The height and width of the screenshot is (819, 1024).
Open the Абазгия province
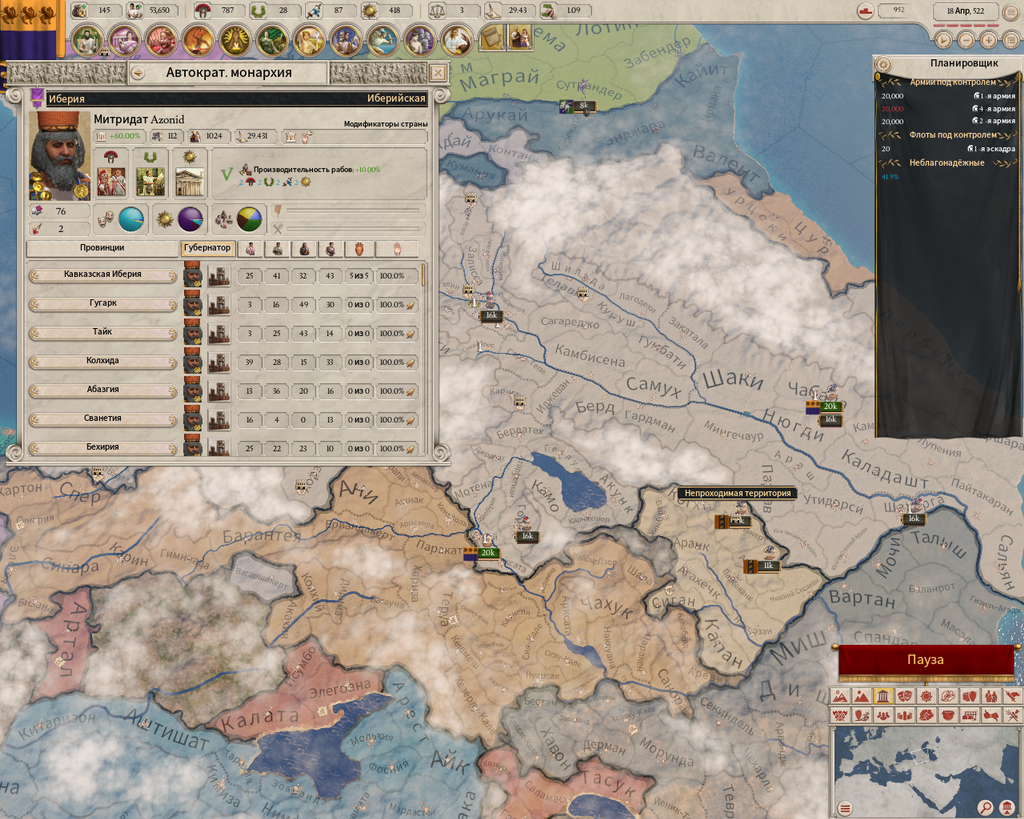(x=103, y=390)
